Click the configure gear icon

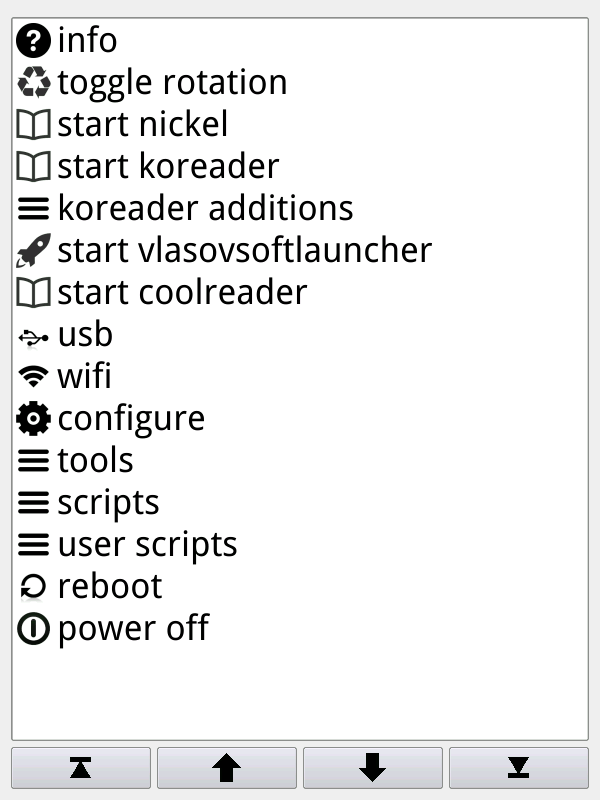(34, 419)
